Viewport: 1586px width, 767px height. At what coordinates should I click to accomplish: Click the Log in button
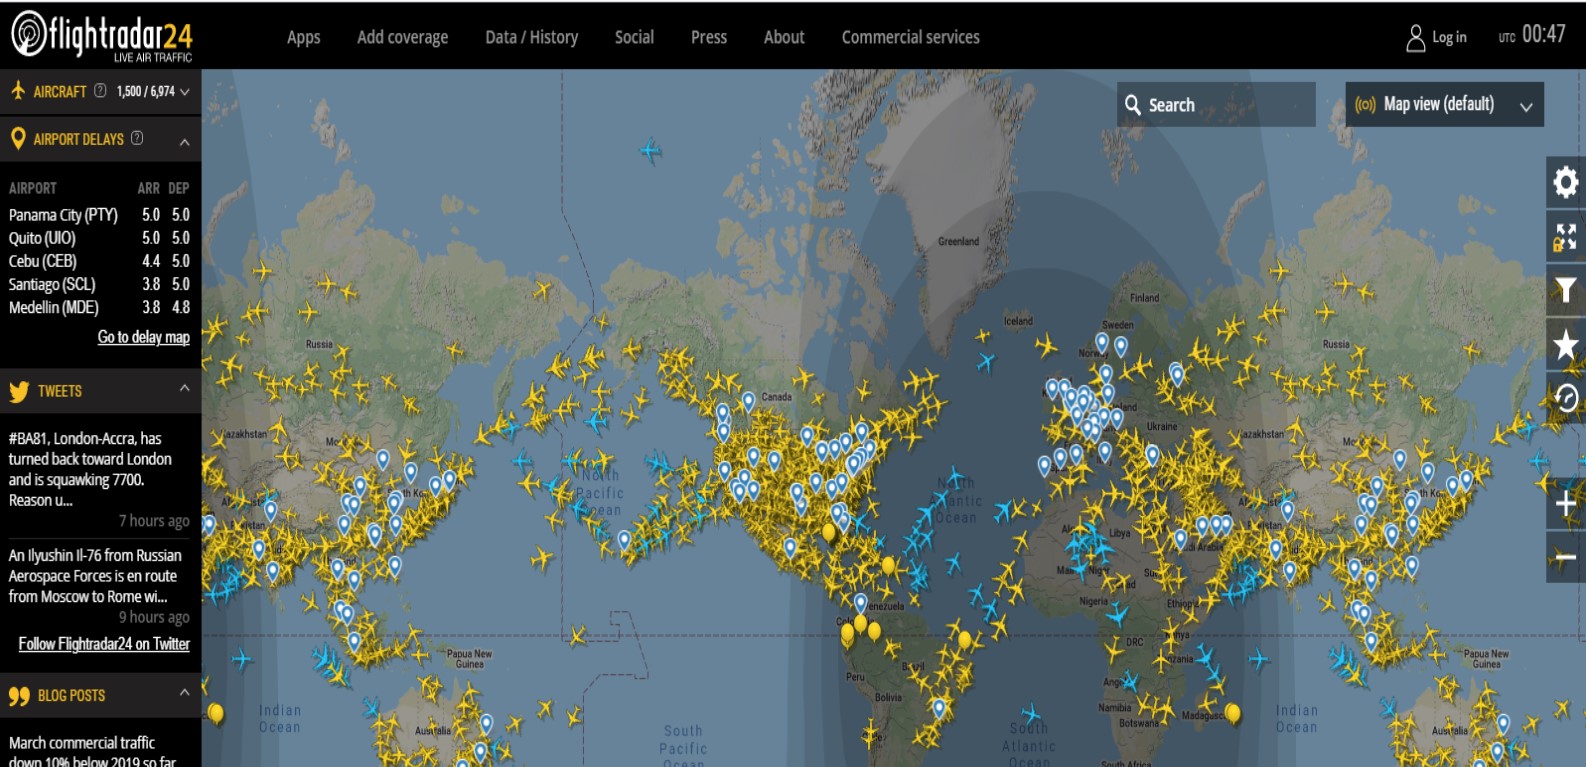coord(1437,38)
